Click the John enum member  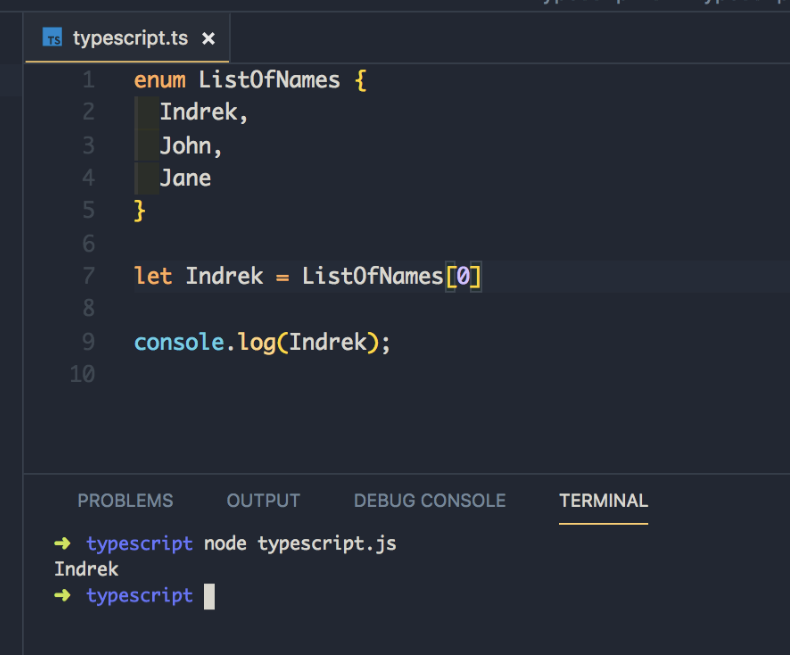(x=185, y=146)
